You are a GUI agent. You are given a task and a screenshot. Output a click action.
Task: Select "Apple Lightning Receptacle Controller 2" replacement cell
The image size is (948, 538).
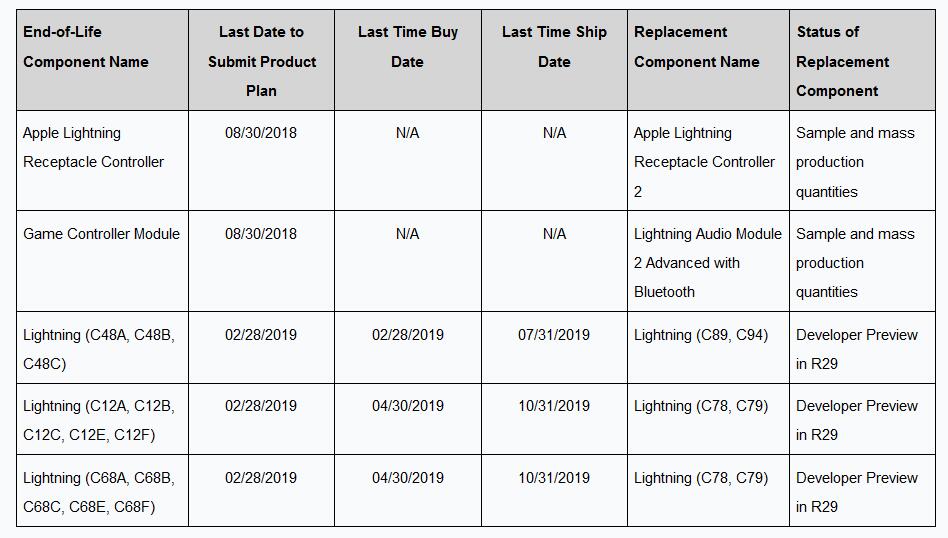pos(704,162)
